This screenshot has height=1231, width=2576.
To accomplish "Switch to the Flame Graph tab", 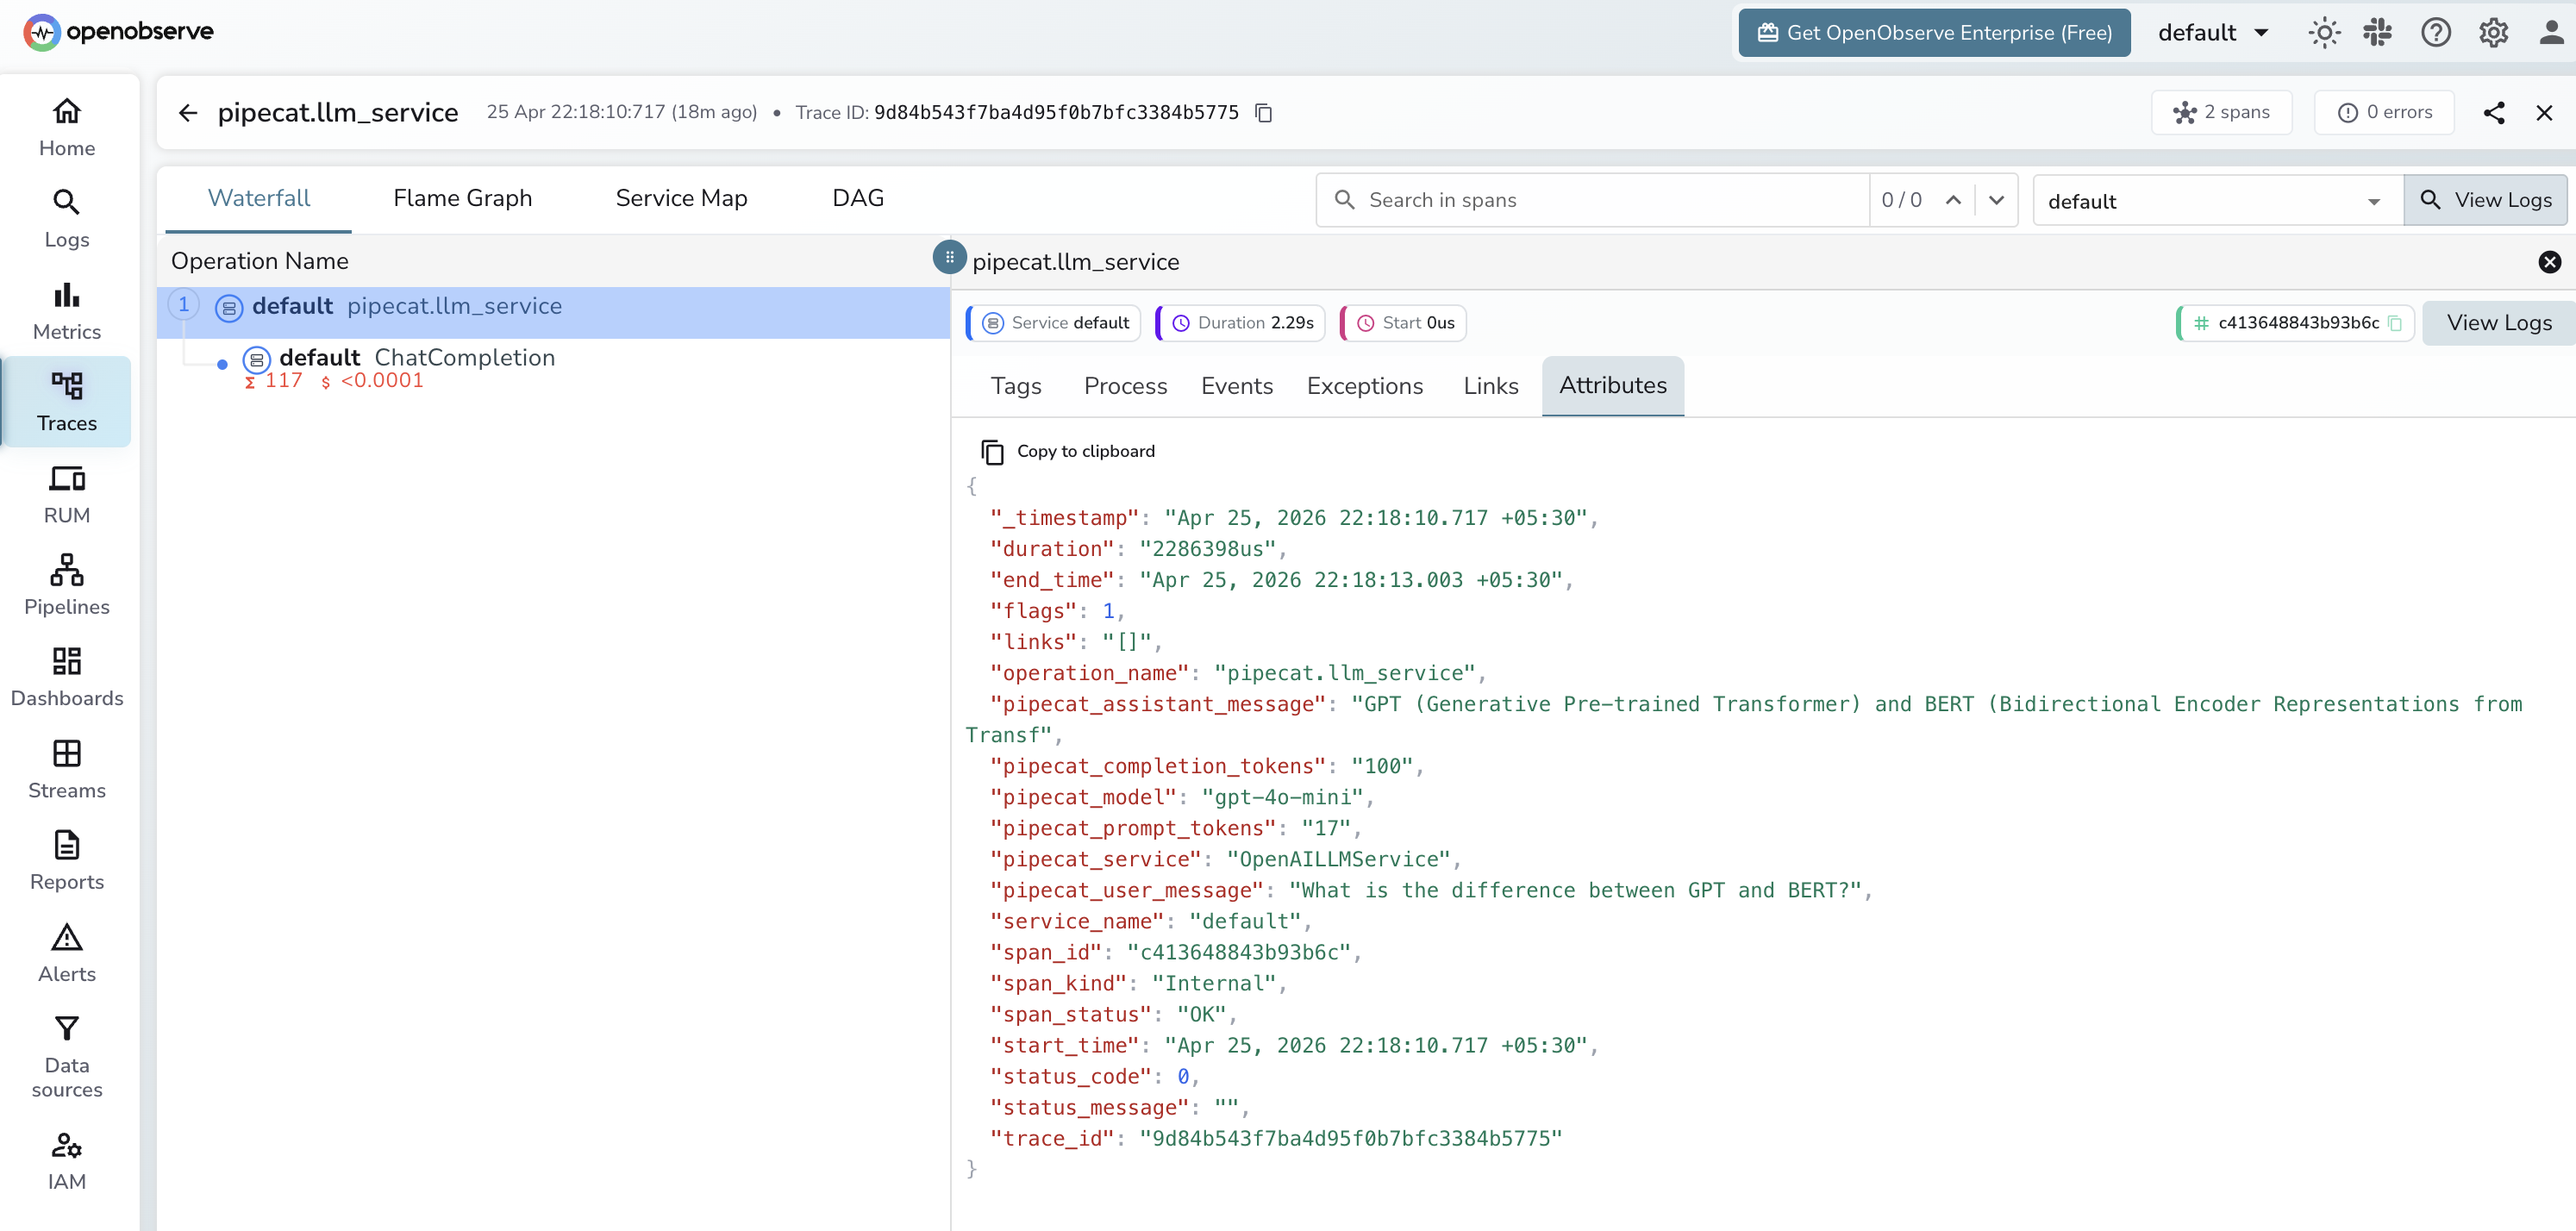I will (x=463, y=198).
